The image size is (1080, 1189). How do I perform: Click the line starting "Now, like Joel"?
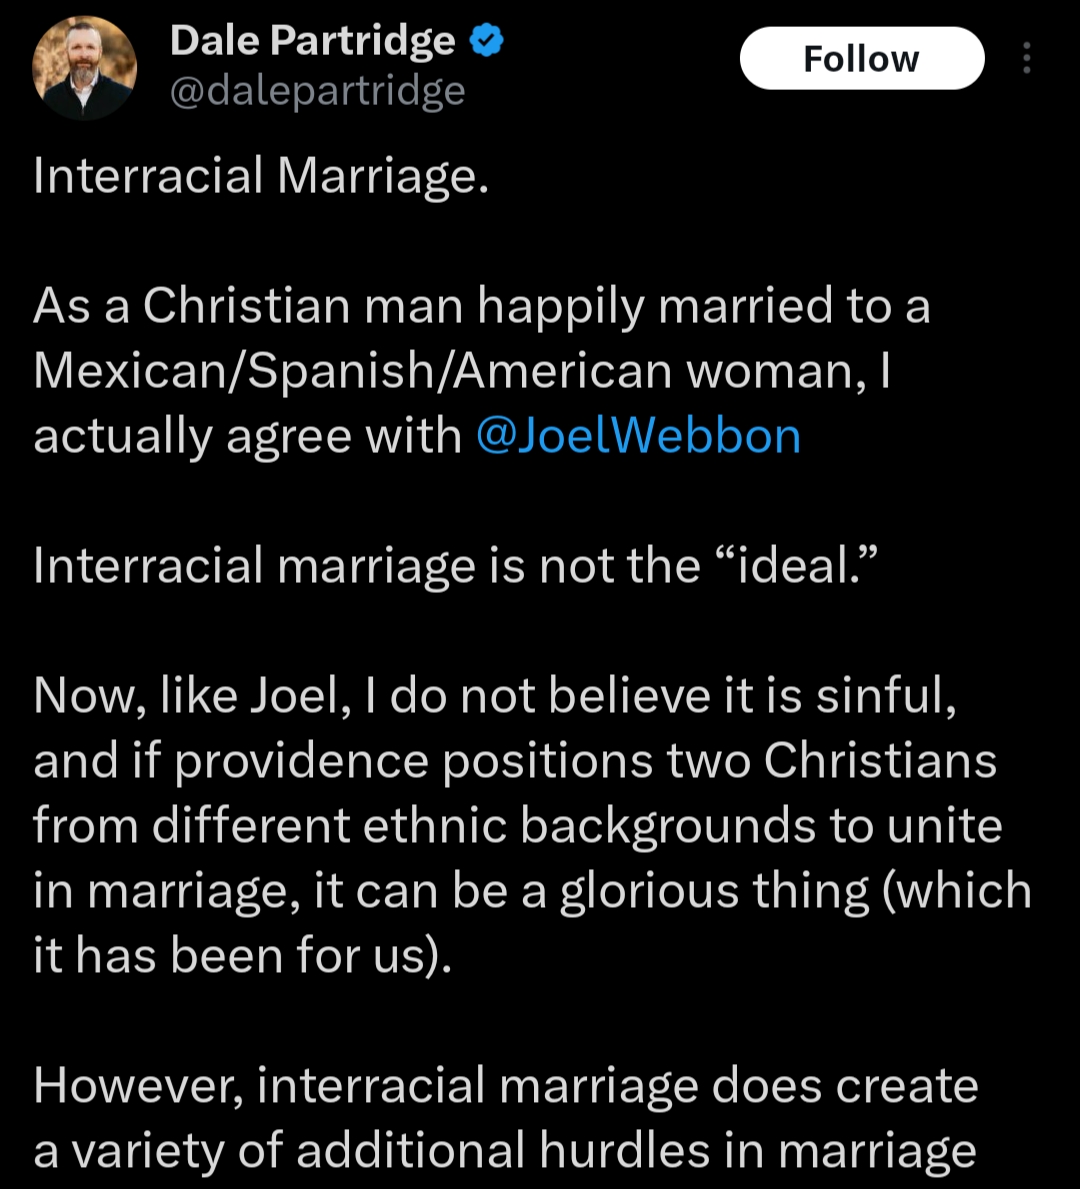(495, 696)
